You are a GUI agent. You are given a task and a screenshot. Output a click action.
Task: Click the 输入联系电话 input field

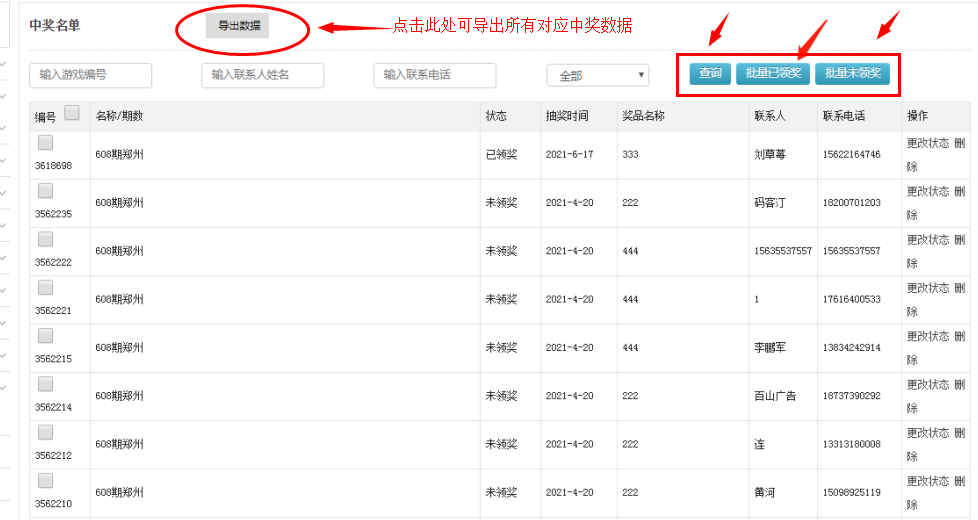[435, 75]
